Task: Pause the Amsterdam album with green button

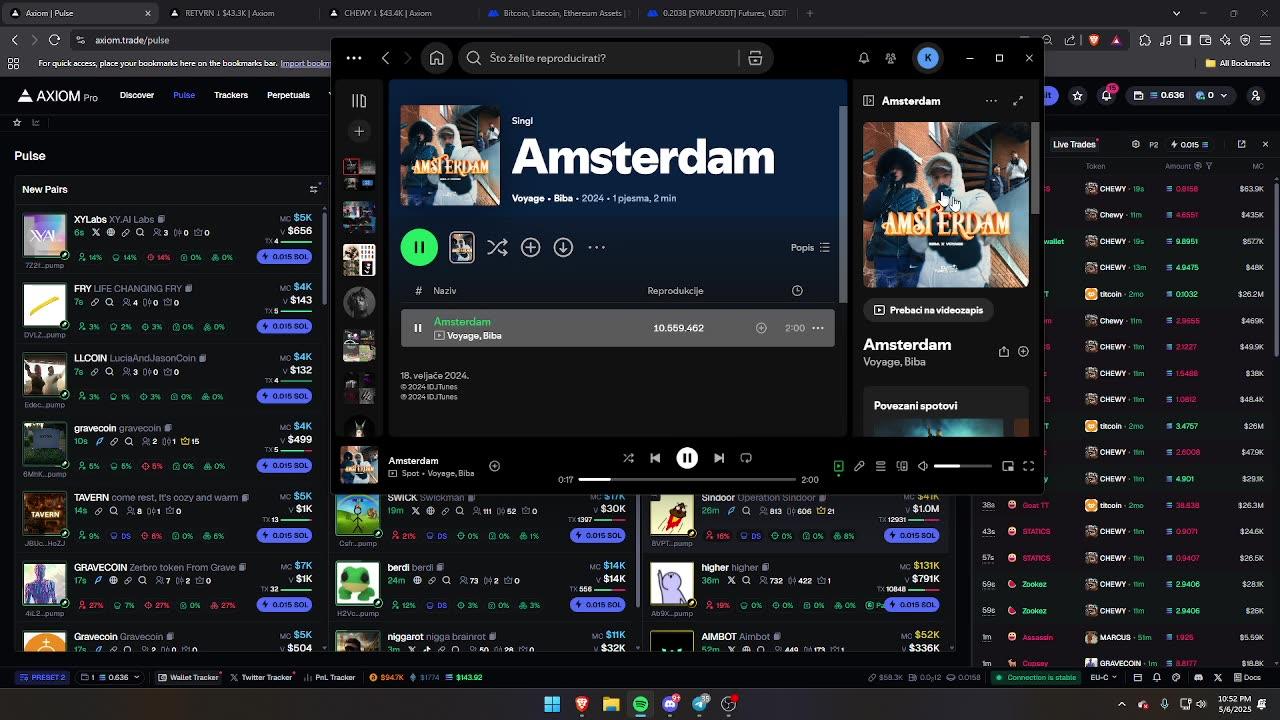Action: point(419,247)
